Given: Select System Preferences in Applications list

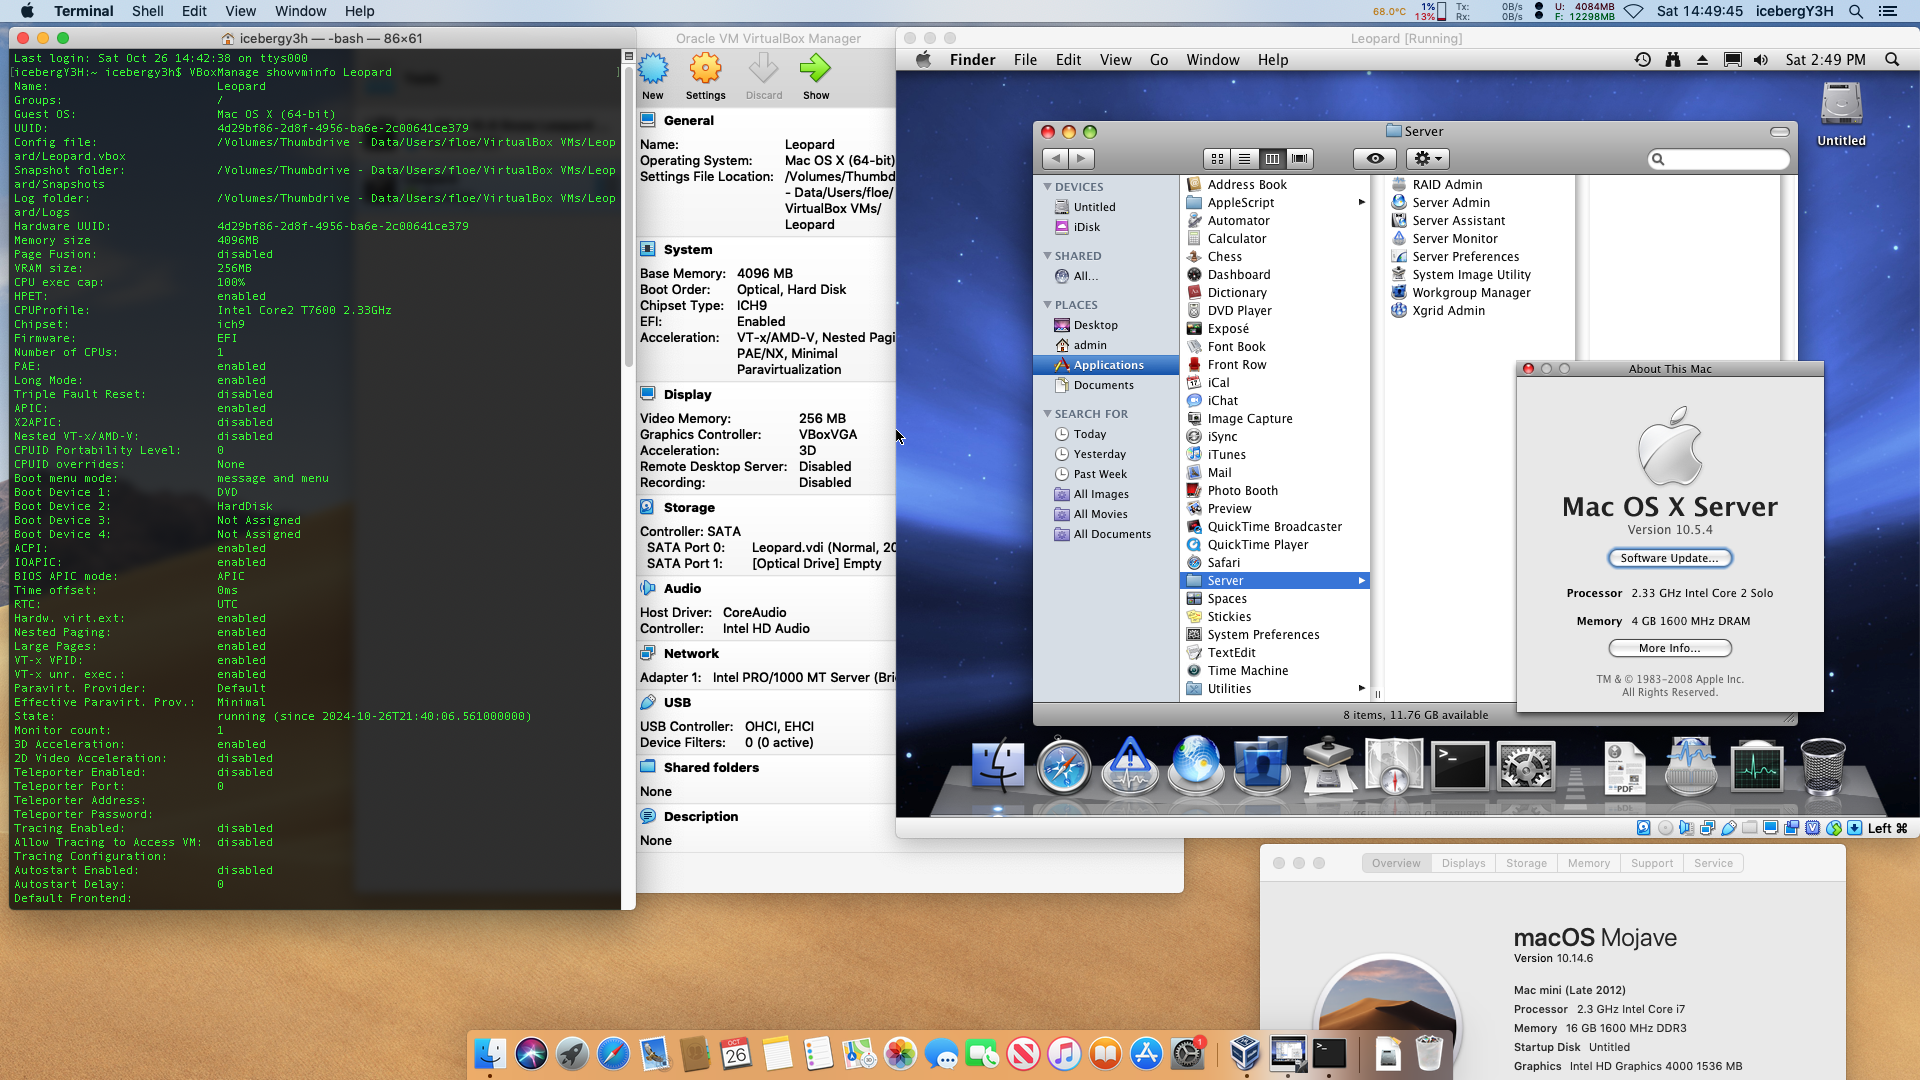Looking at the screenshot, I should pos(1262,635).
